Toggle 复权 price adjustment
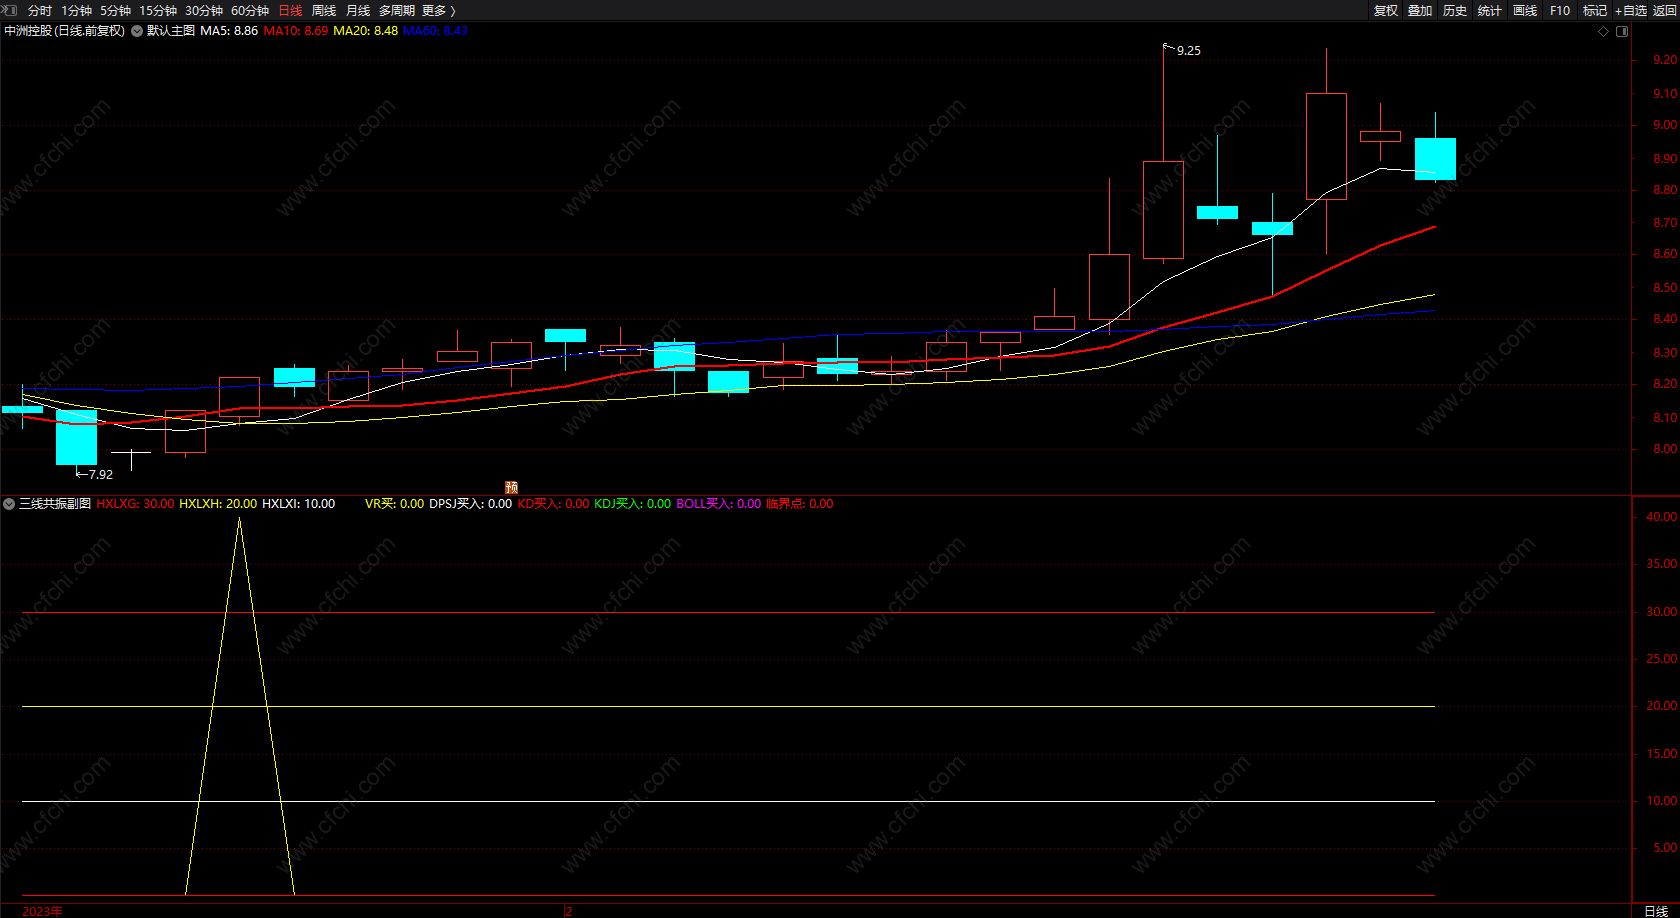The height and width of the screenshot is (918, 1680). tap(1385, 10)
